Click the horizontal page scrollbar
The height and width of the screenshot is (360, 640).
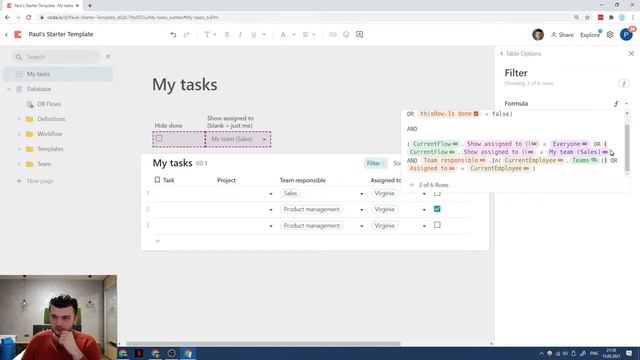tap(263, 344)
